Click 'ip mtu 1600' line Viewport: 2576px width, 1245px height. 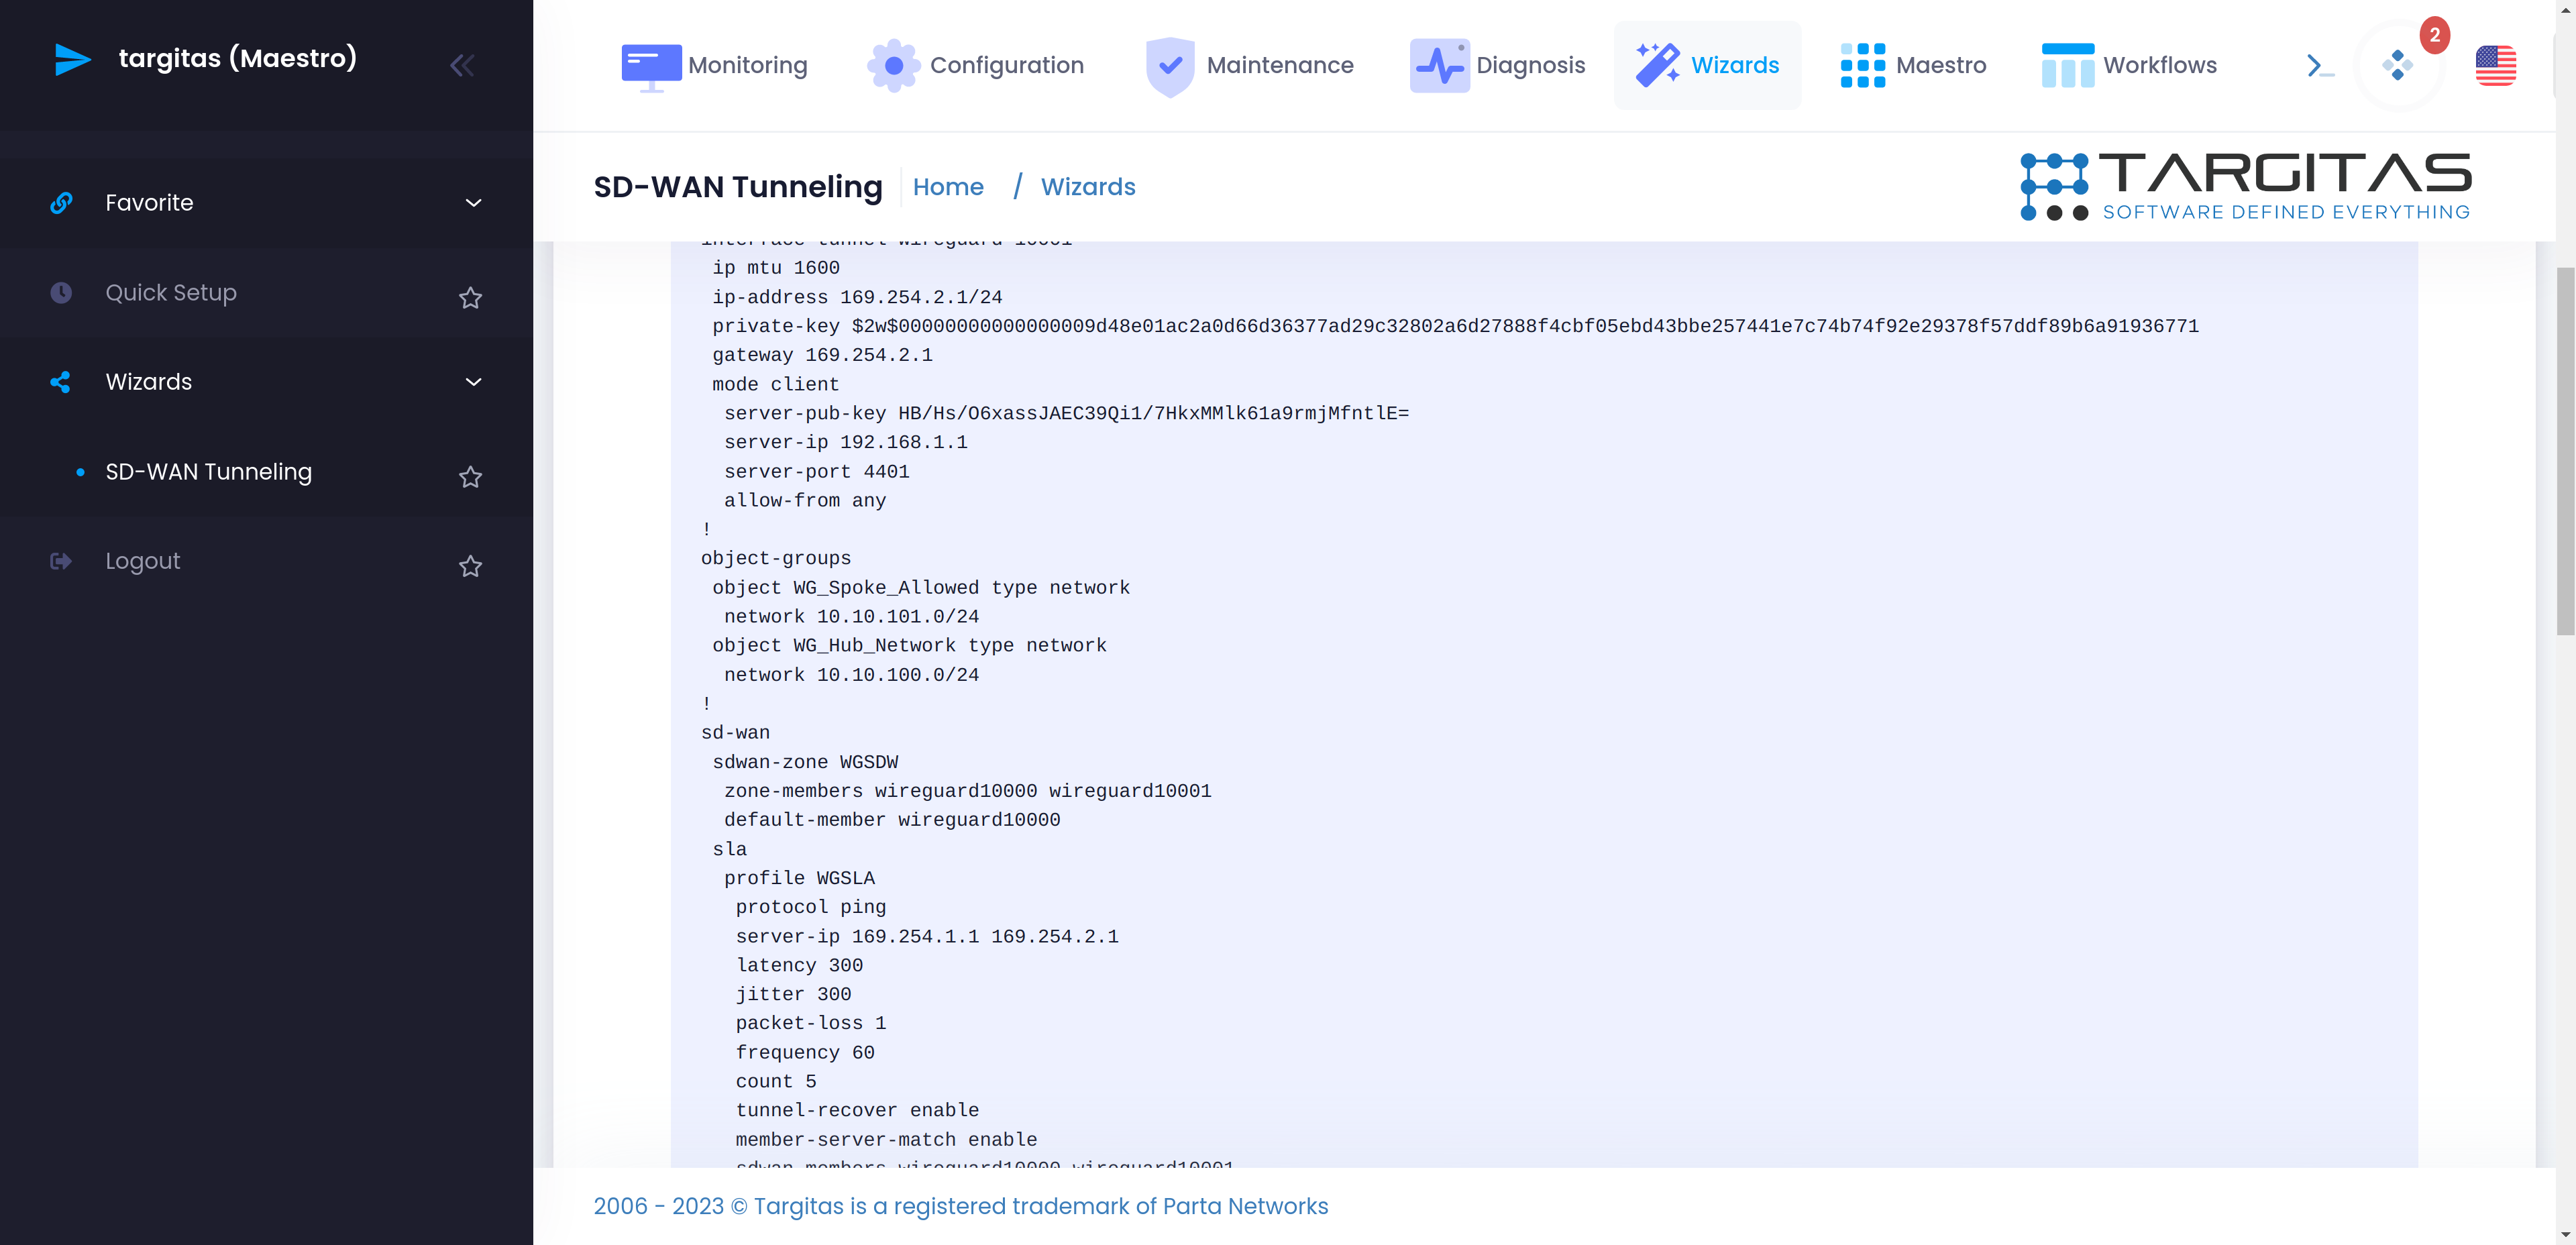pos(776,268)
